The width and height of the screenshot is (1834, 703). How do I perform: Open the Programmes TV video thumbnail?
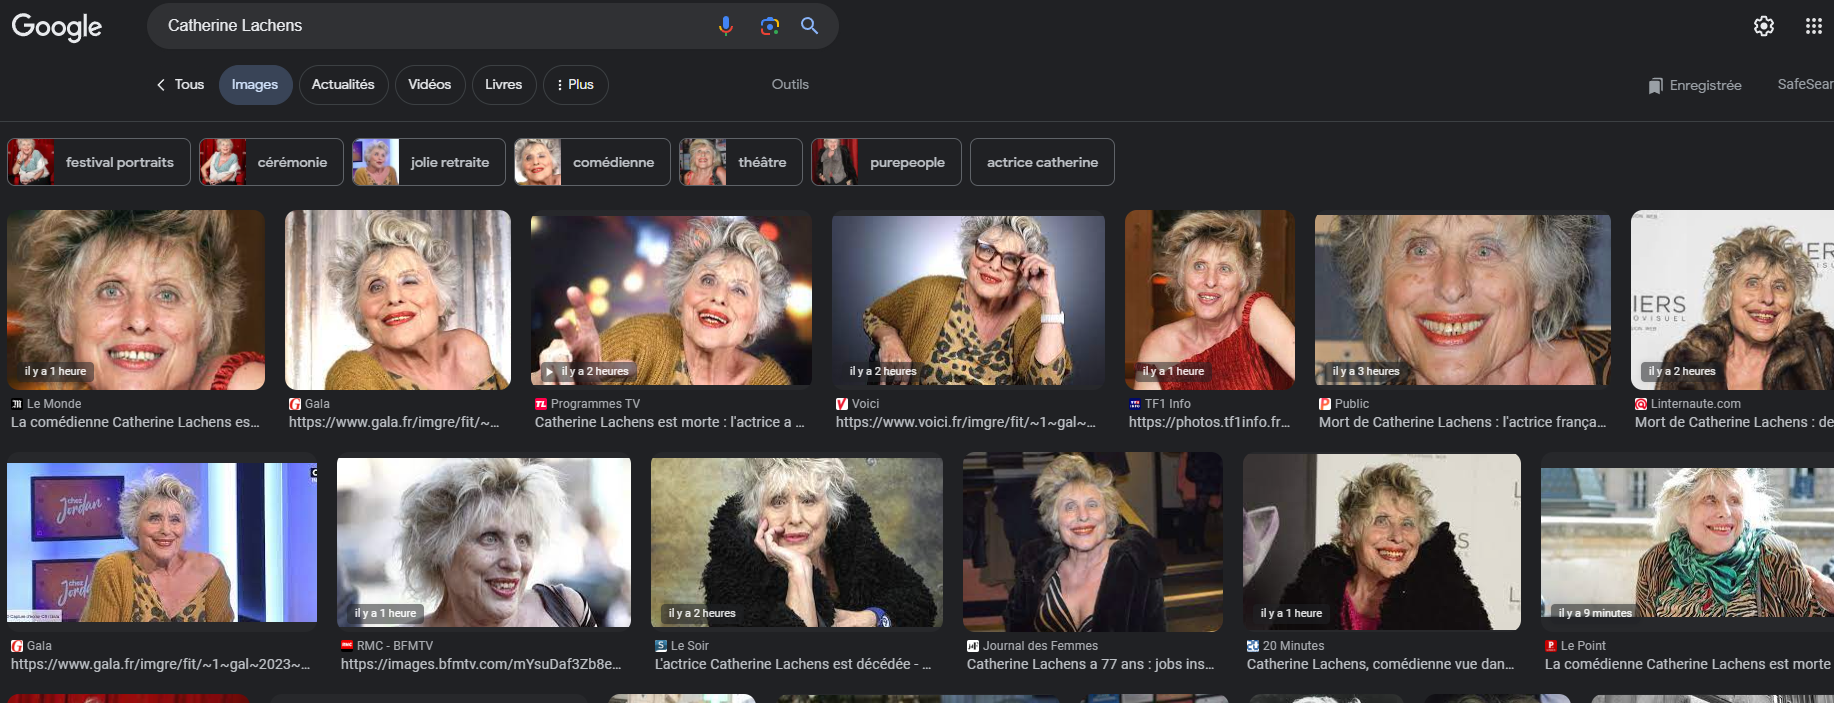(x=671, y=298)
